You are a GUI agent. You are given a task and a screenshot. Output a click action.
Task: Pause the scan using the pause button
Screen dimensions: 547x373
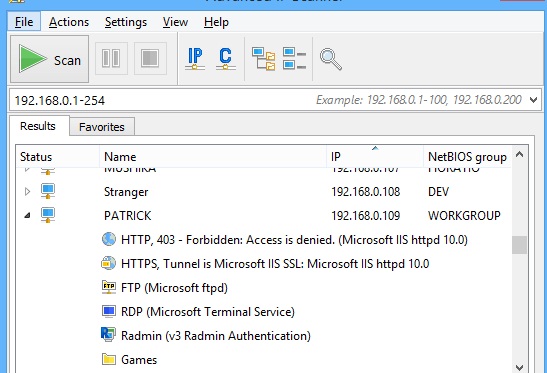[111, 58]
